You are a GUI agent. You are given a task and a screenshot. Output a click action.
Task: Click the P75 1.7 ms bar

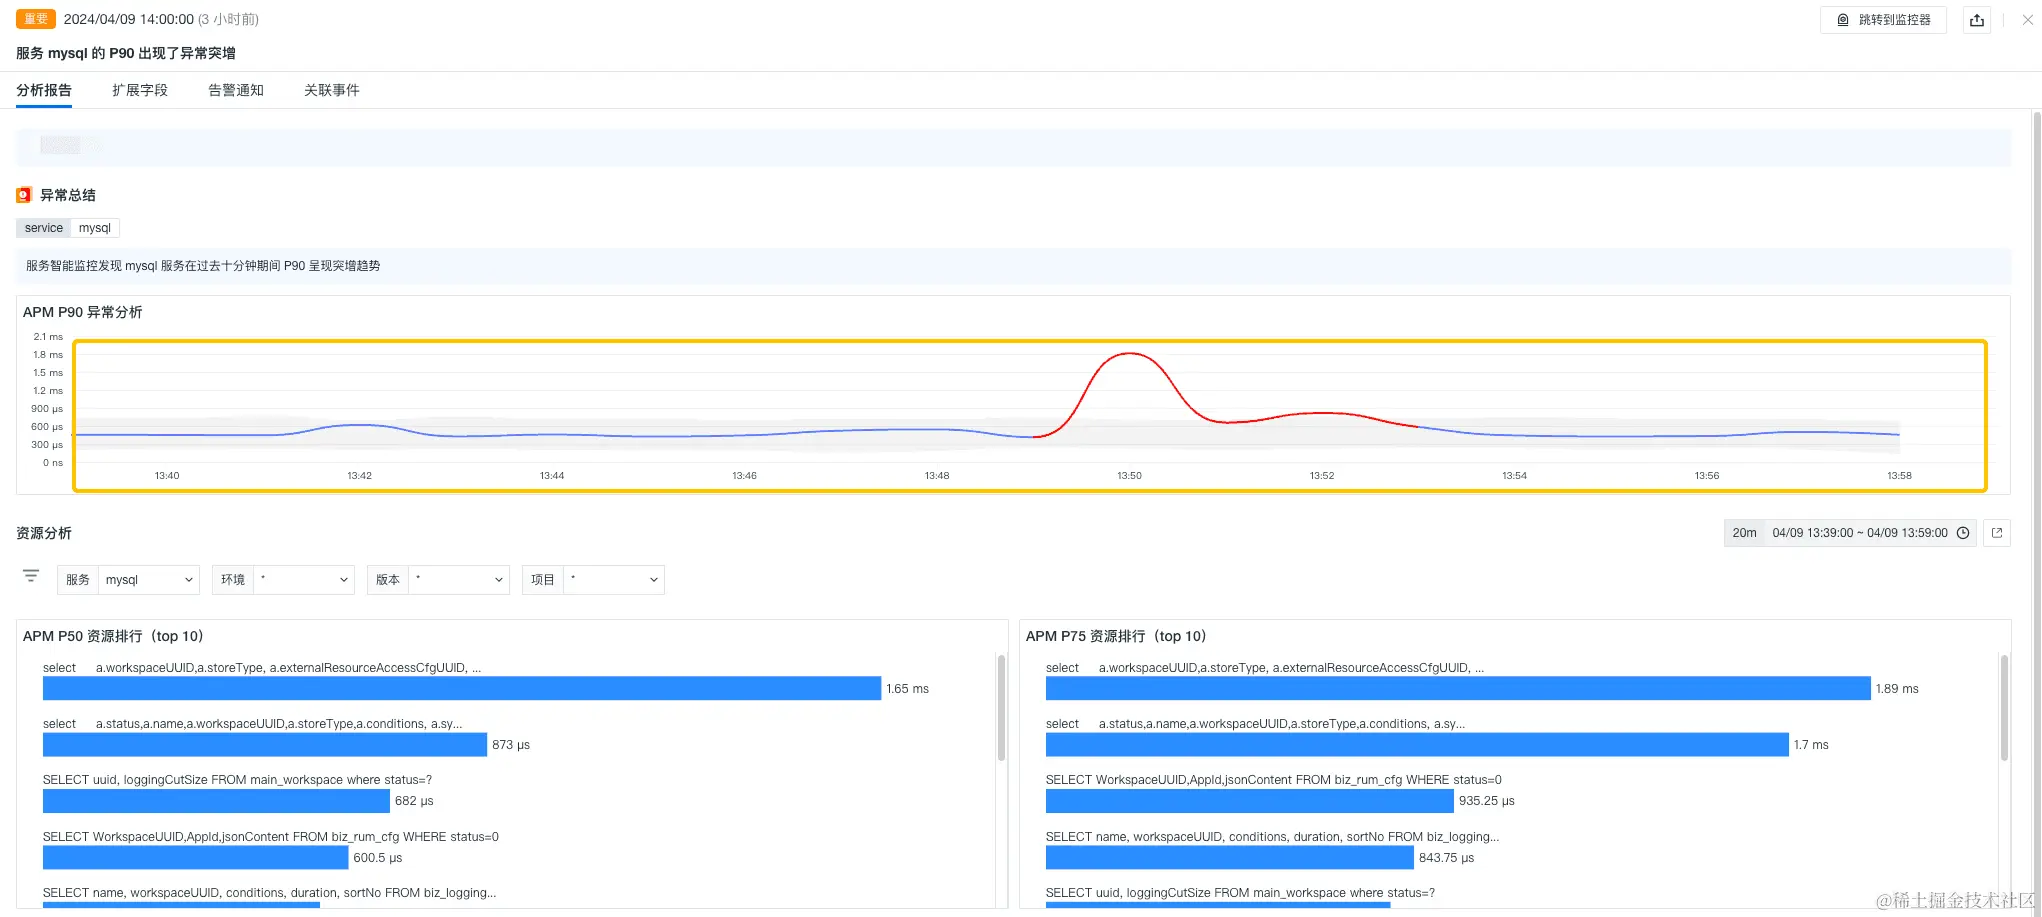click(x=1417, y=745)
